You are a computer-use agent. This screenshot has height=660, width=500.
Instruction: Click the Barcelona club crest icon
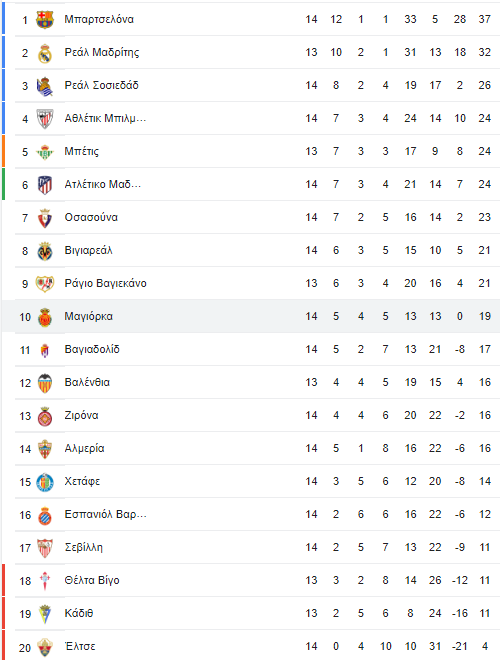pos(45,19)
